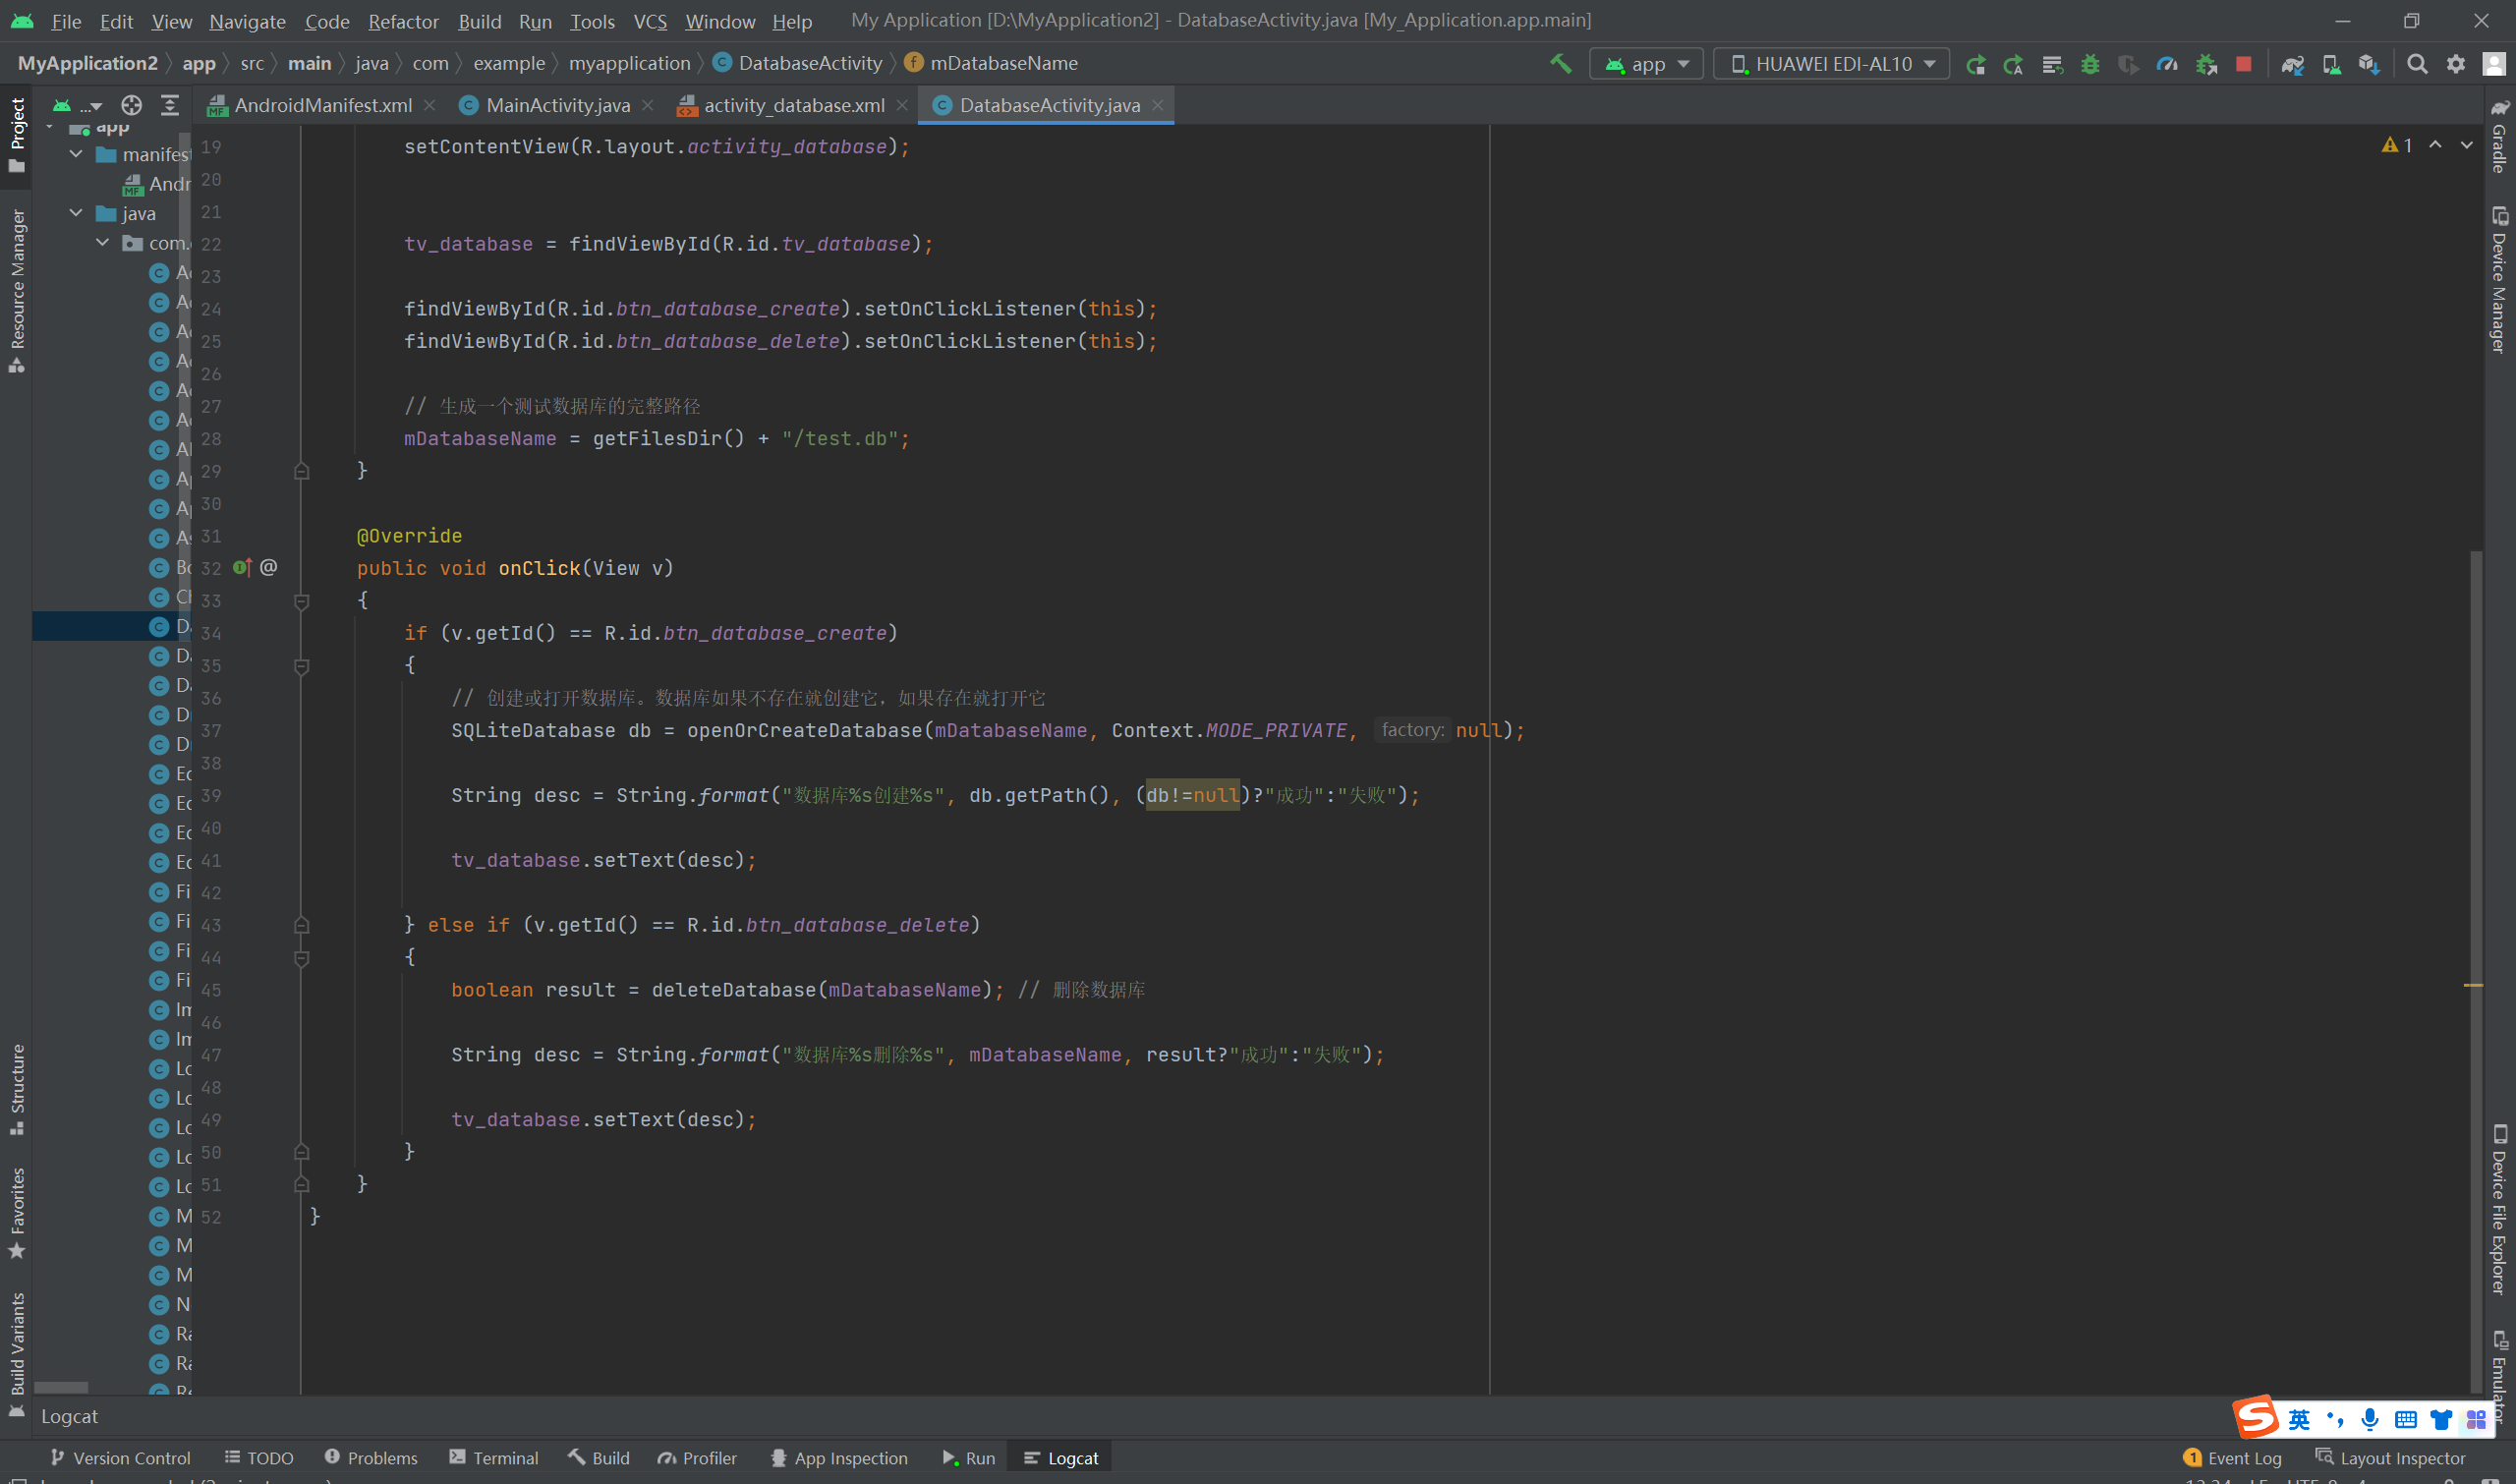Open the Refactor menu
2516x1484 pixels.
pyautogui.click(x=403, y=21)
